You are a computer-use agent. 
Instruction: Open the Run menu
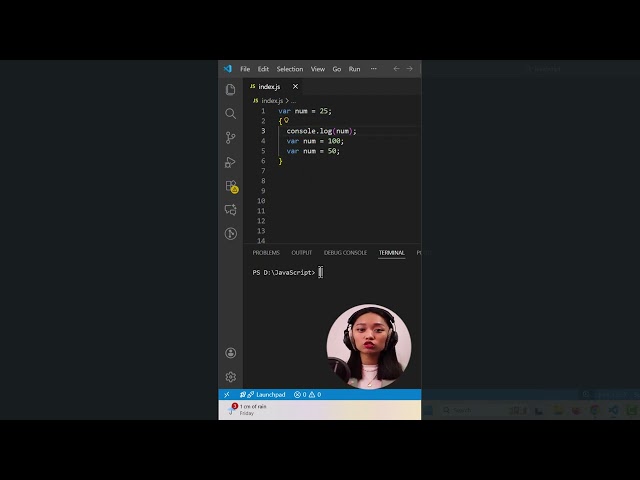[354, 69]
